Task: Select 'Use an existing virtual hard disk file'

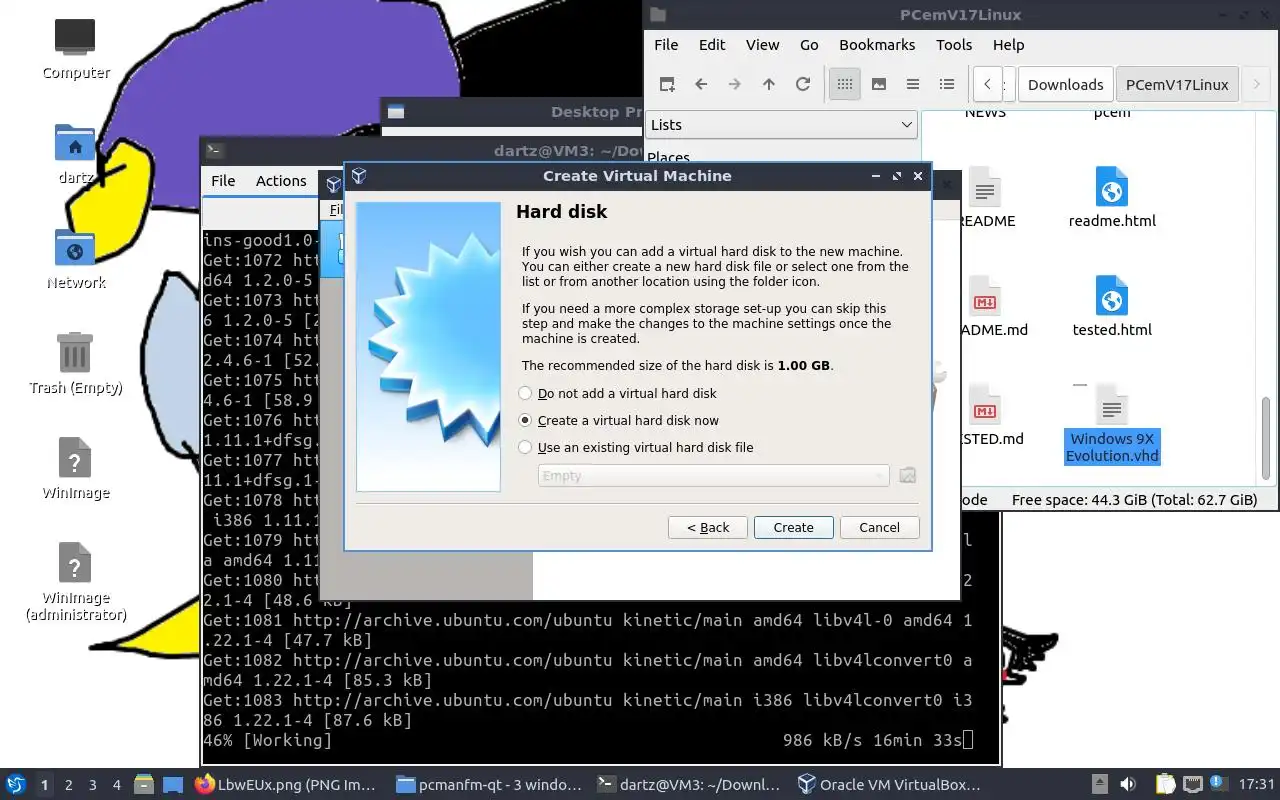Action: [636, 448]
